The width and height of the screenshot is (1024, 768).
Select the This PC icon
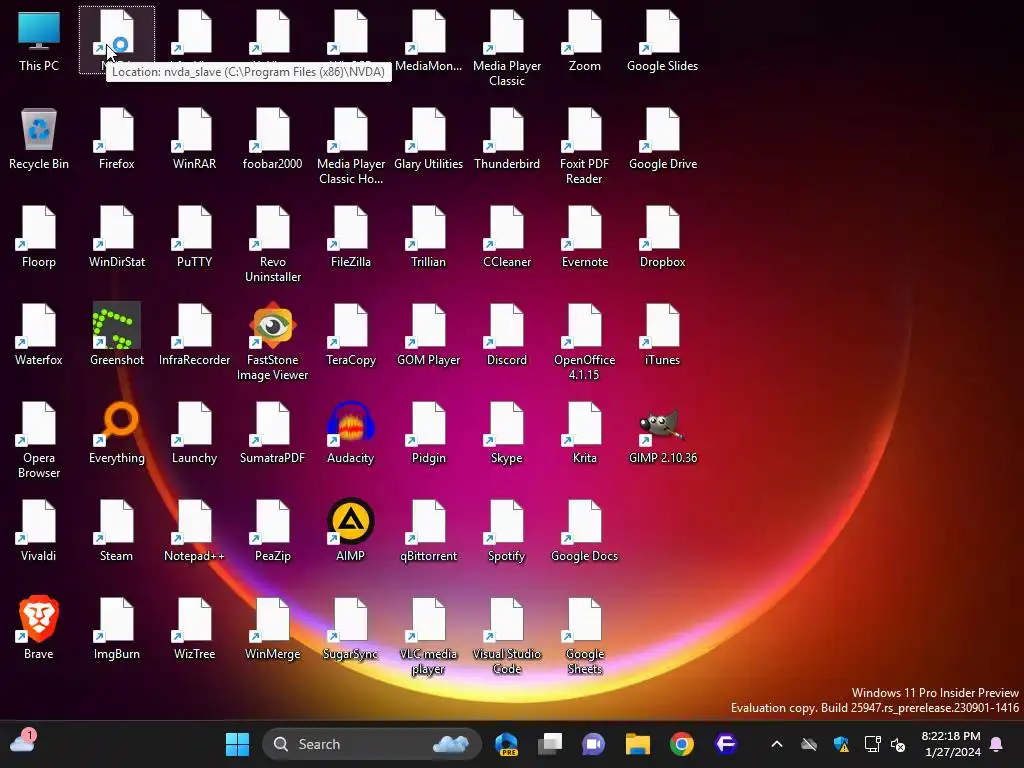(39, 41)
